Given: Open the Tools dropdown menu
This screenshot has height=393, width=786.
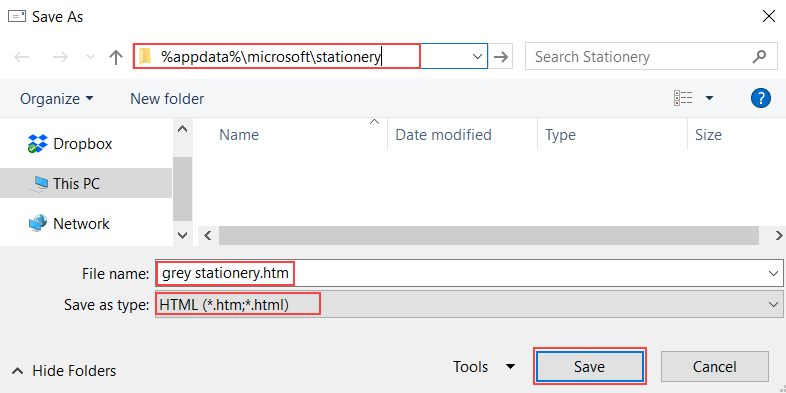Looking at the screenshot, I should pos(484,367).
